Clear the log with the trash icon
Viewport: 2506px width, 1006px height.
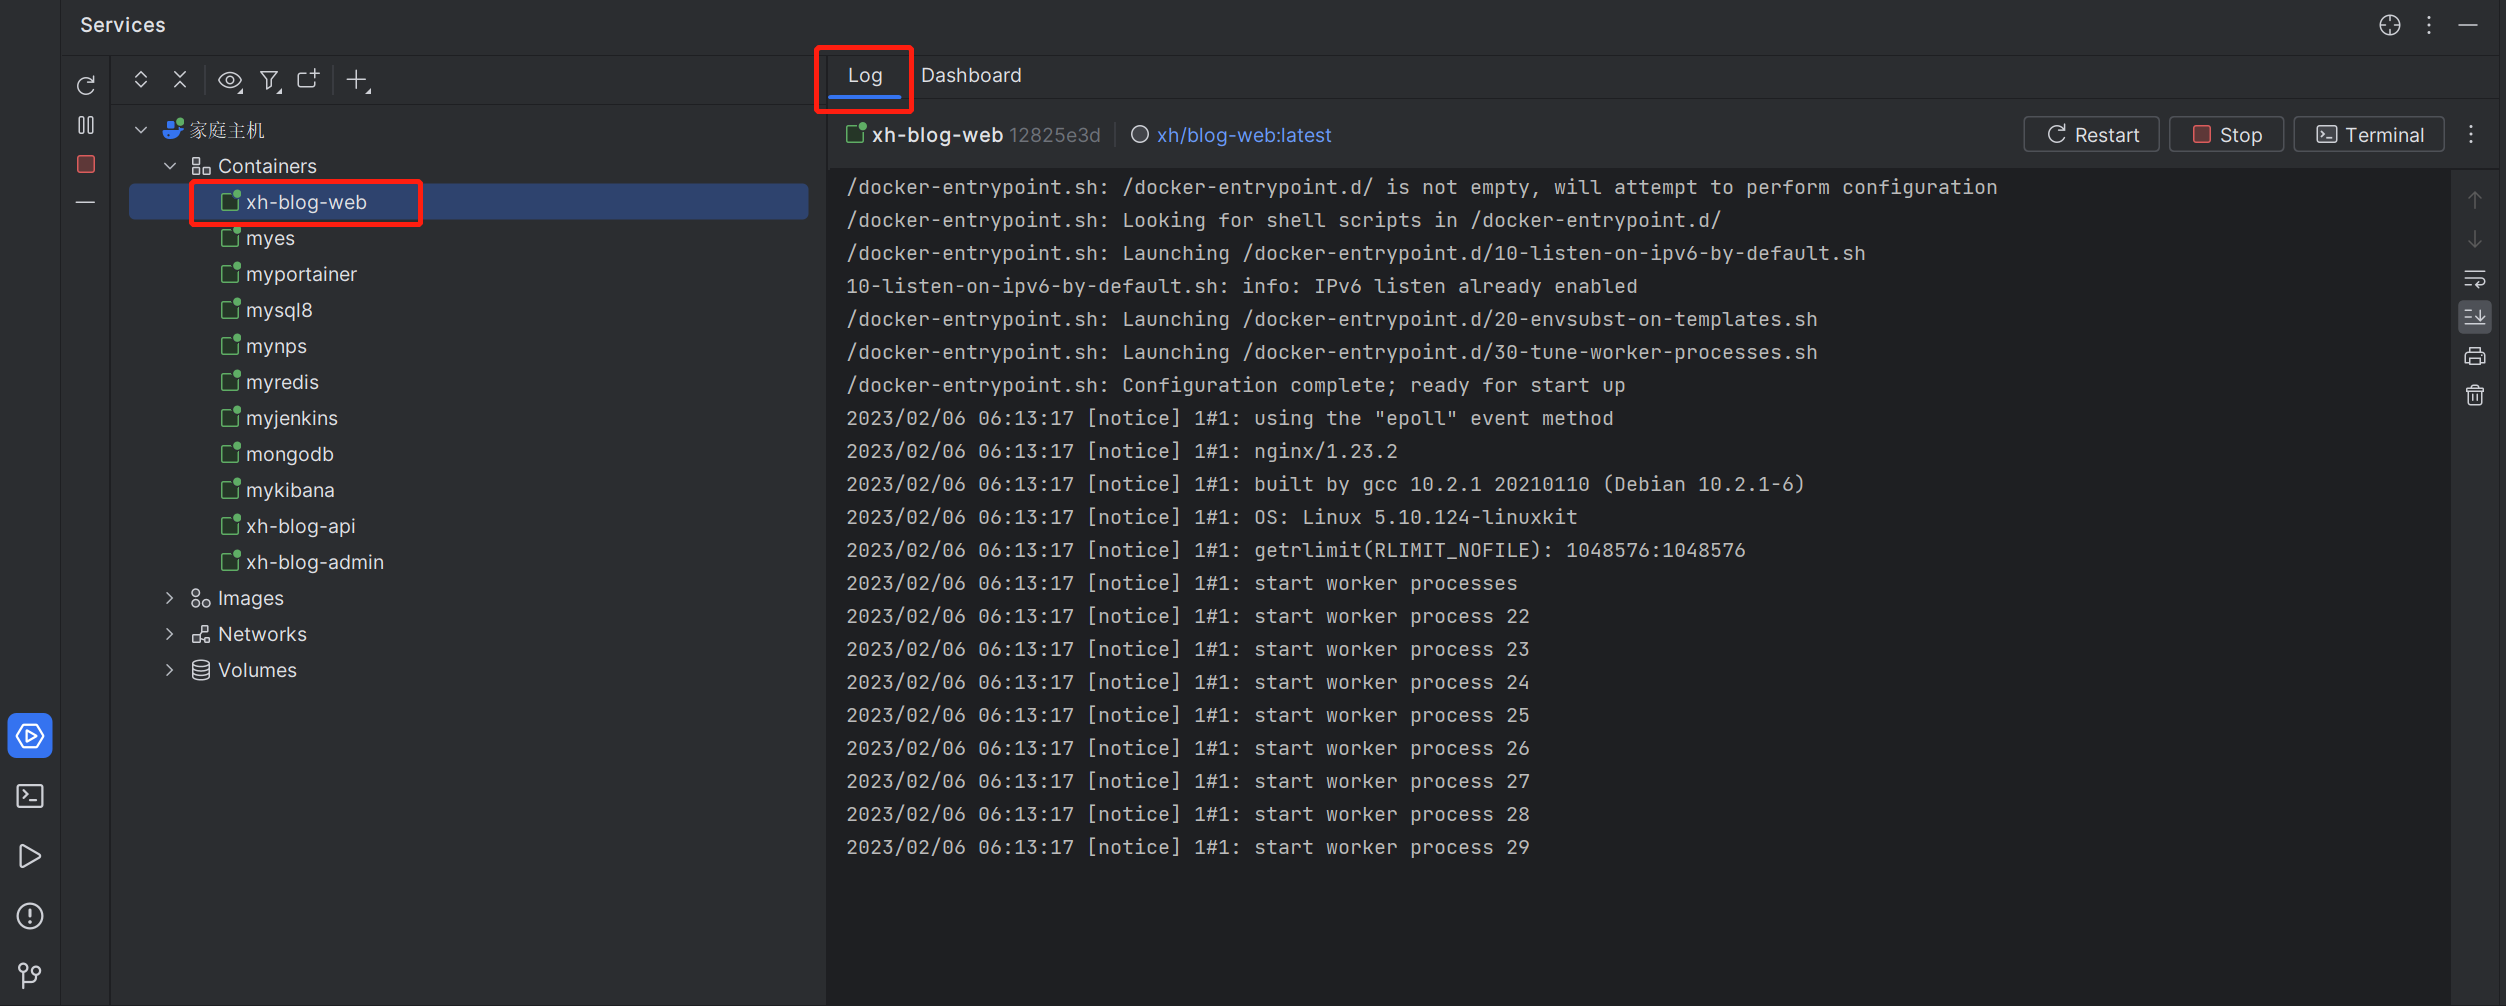(x=2475, y=396)
